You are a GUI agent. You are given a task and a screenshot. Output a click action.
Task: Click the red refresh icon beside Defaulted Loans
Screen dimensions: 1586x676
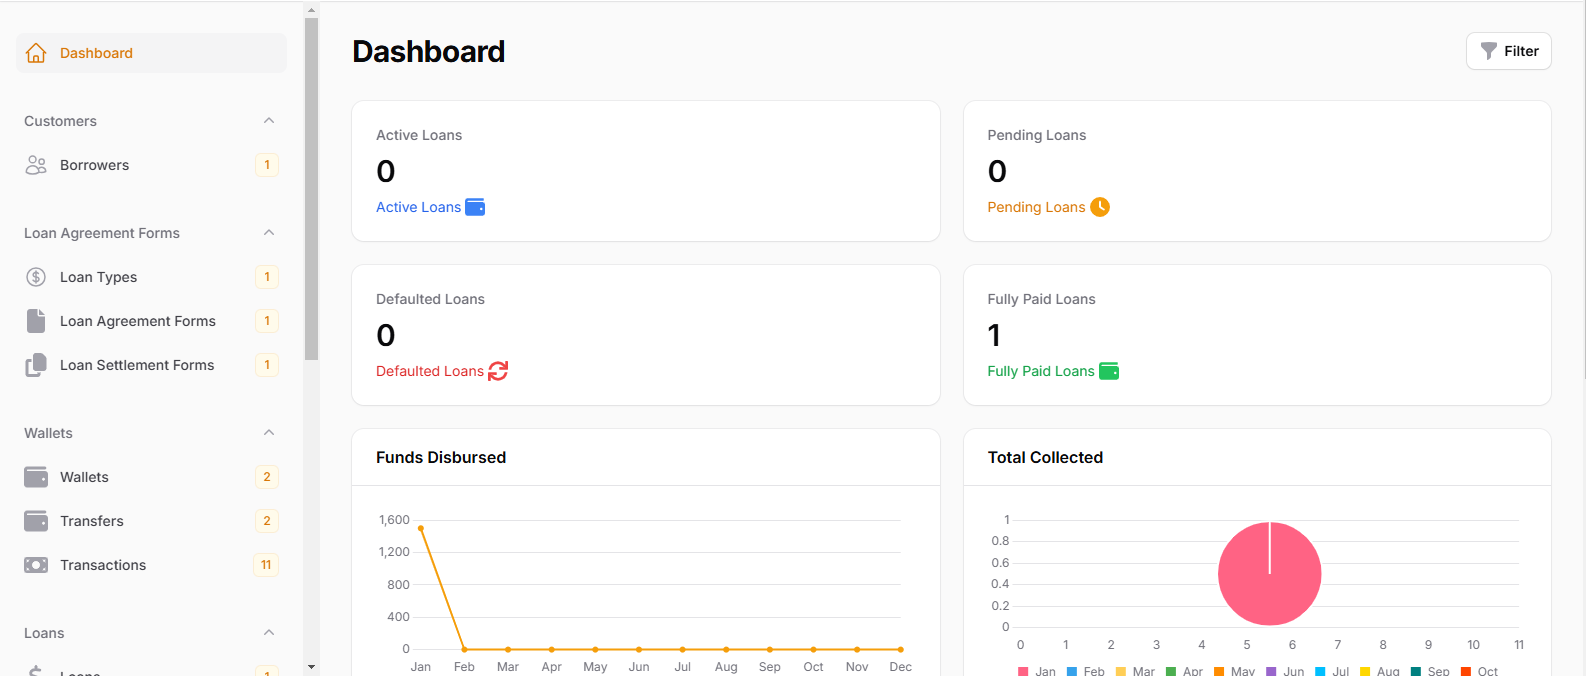pyautogui.click(x=498, y=371)
